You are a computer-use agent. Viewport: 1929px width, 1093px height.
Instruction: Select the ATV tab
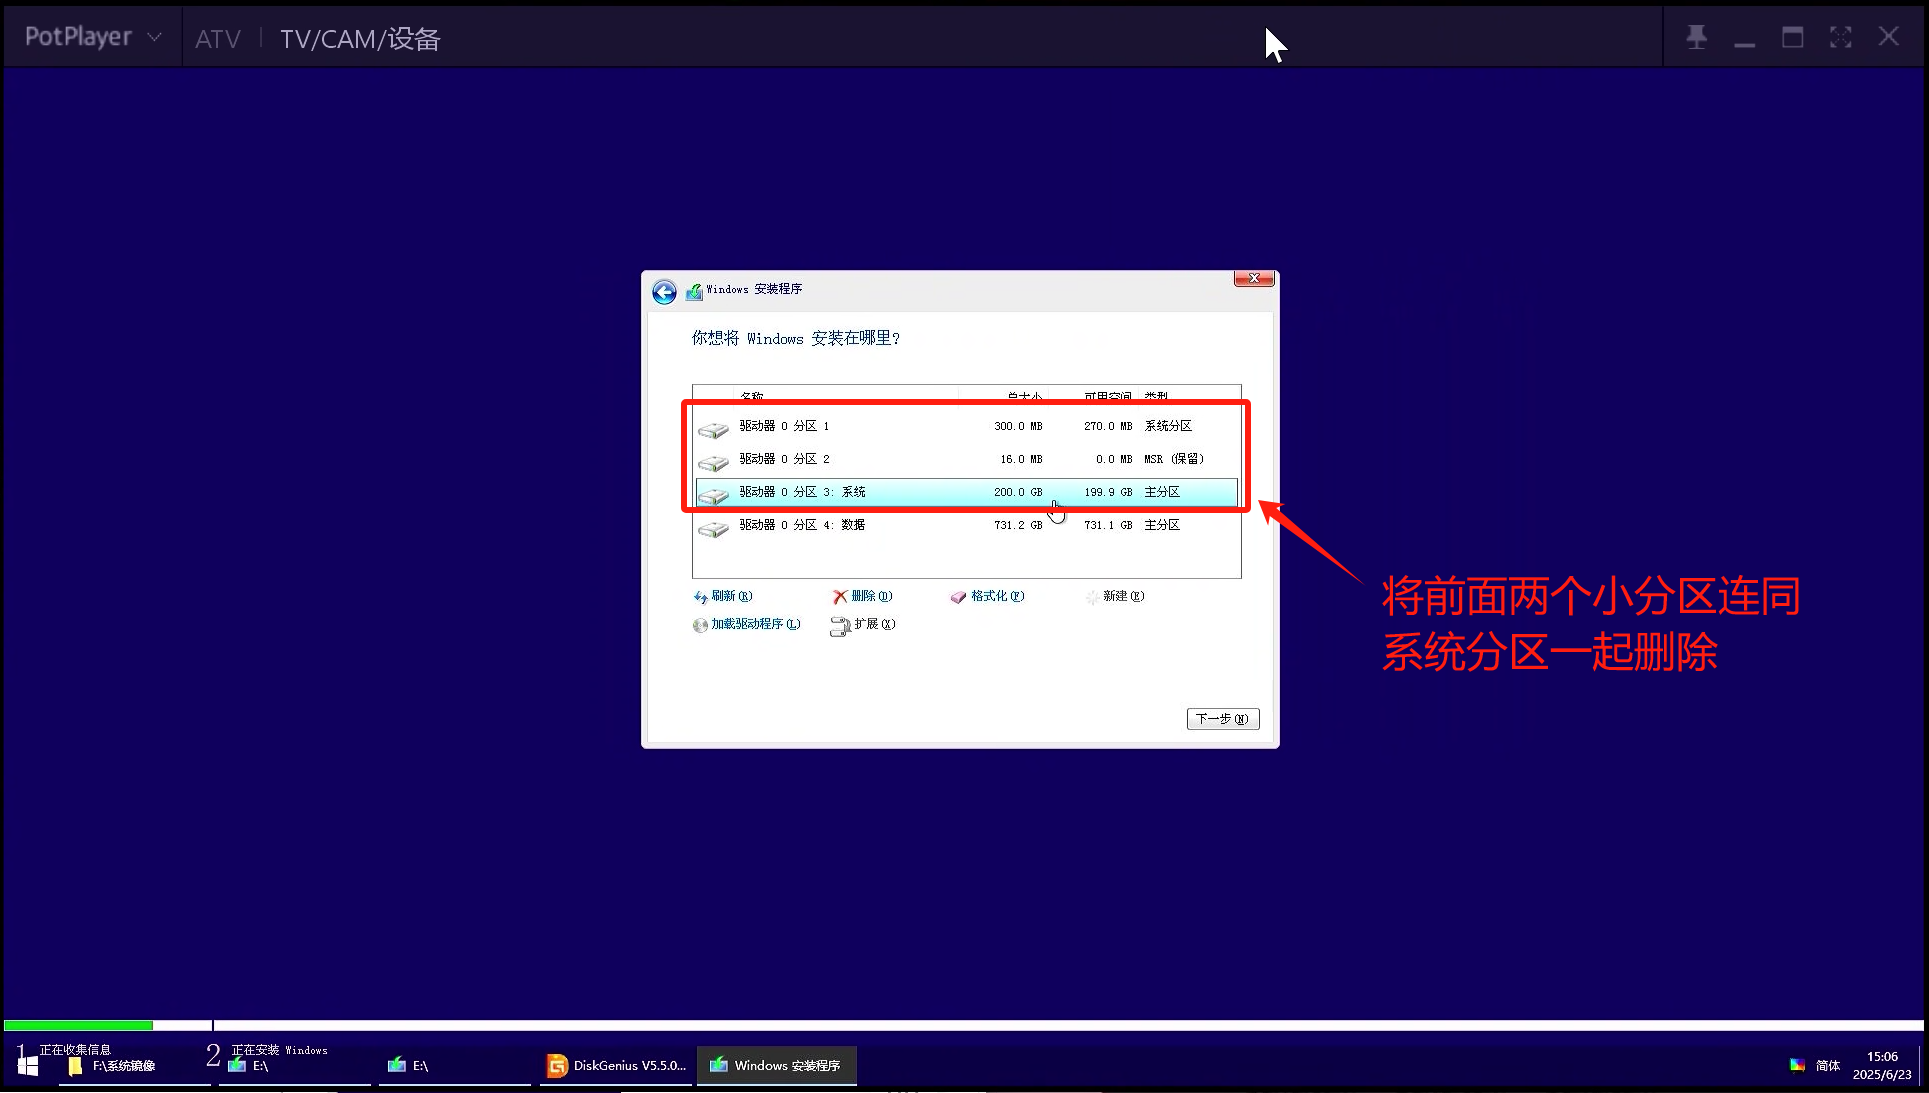217,39
